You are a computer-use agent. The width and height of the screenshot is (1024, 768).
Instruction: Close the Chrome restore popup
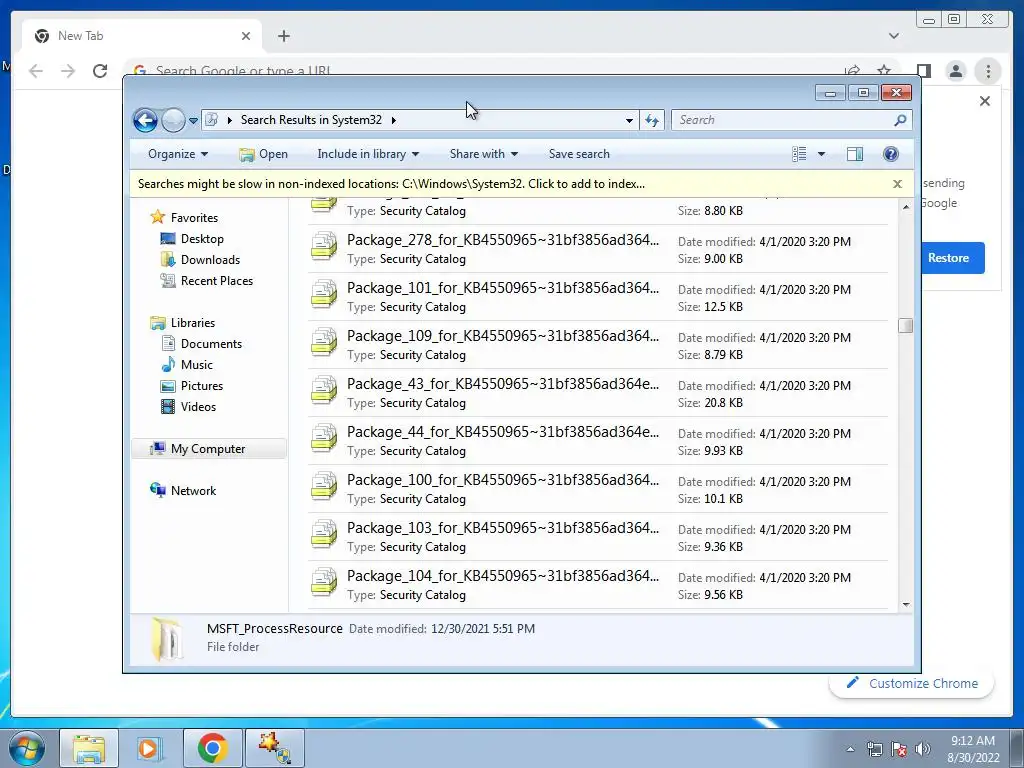tap(985, 101)
